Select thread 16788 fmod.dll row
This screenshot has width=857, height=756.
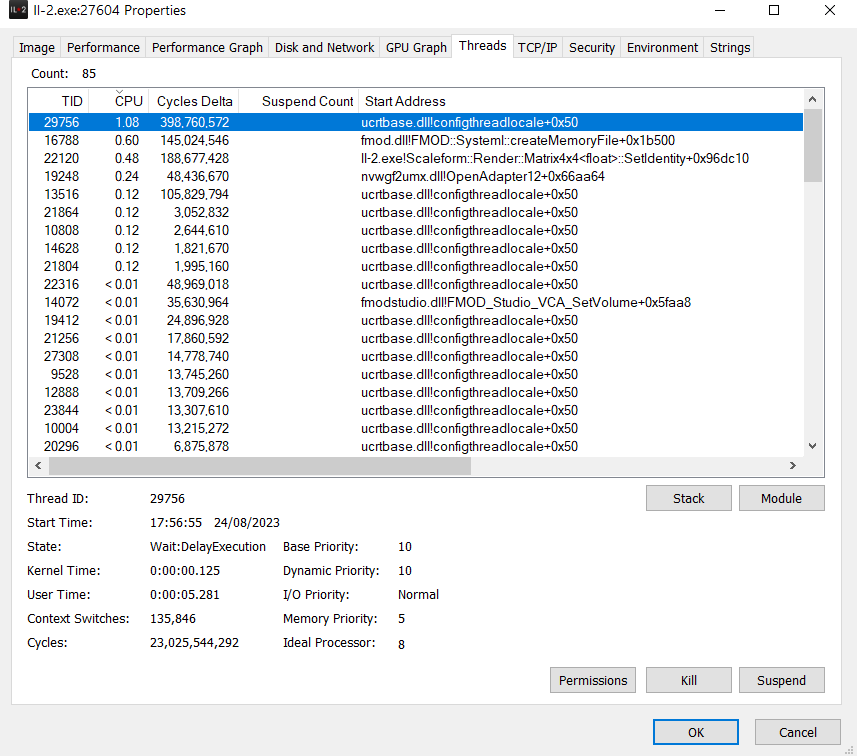[415, 140]
